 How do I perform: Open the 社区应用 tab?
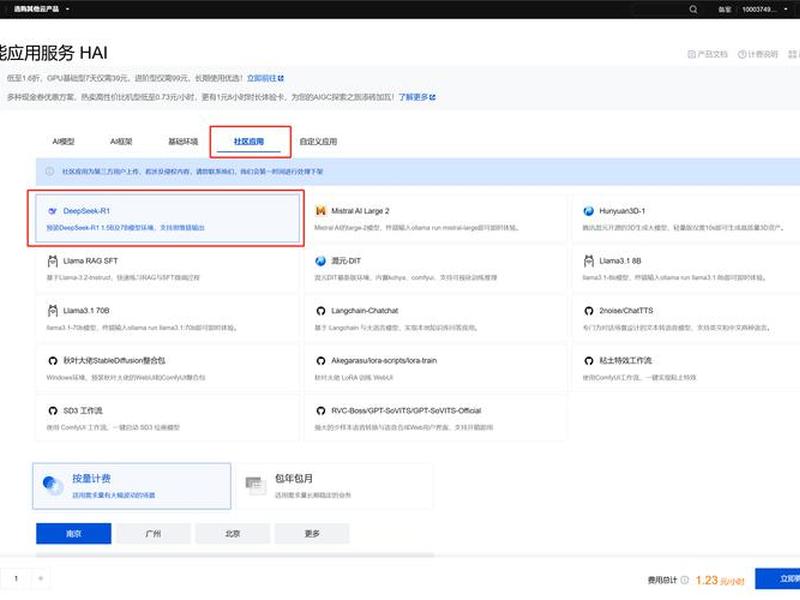(249, 141)
